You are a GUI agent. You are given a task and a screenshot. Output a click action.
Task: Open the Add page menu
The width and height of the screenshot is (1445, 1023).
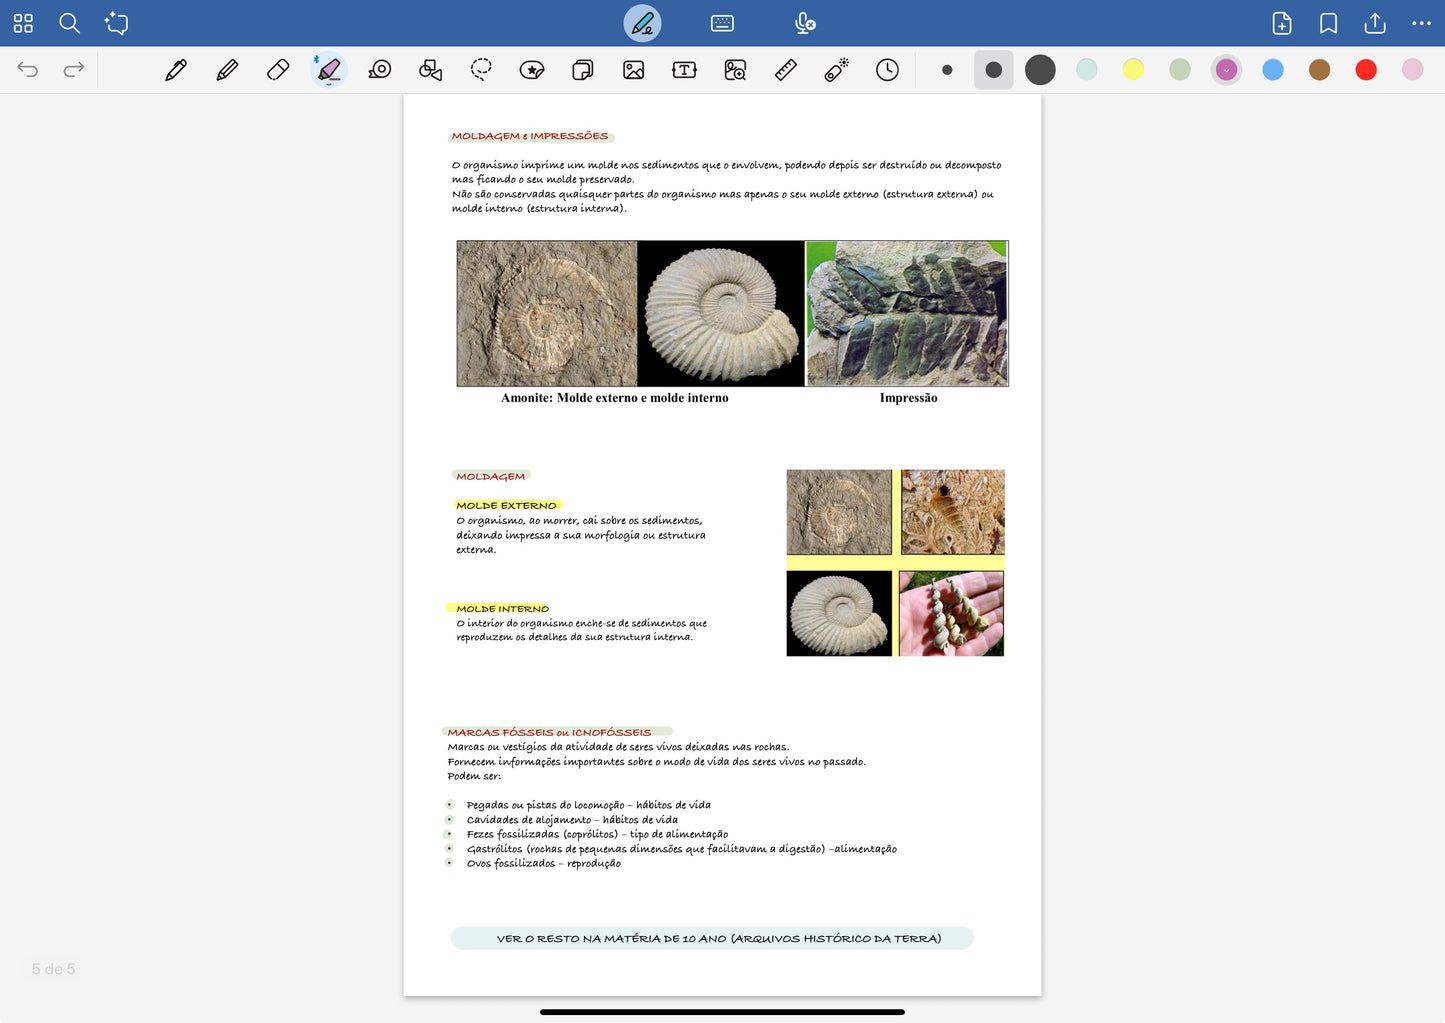coord(1282,23)
